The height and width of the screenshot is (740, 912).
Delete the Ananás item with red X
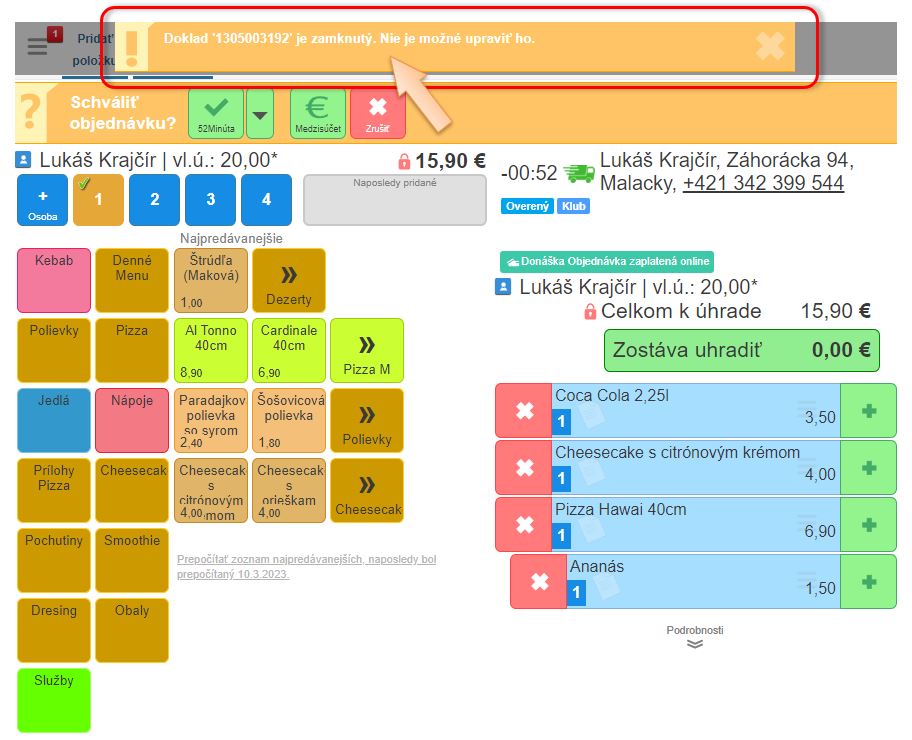539,581
